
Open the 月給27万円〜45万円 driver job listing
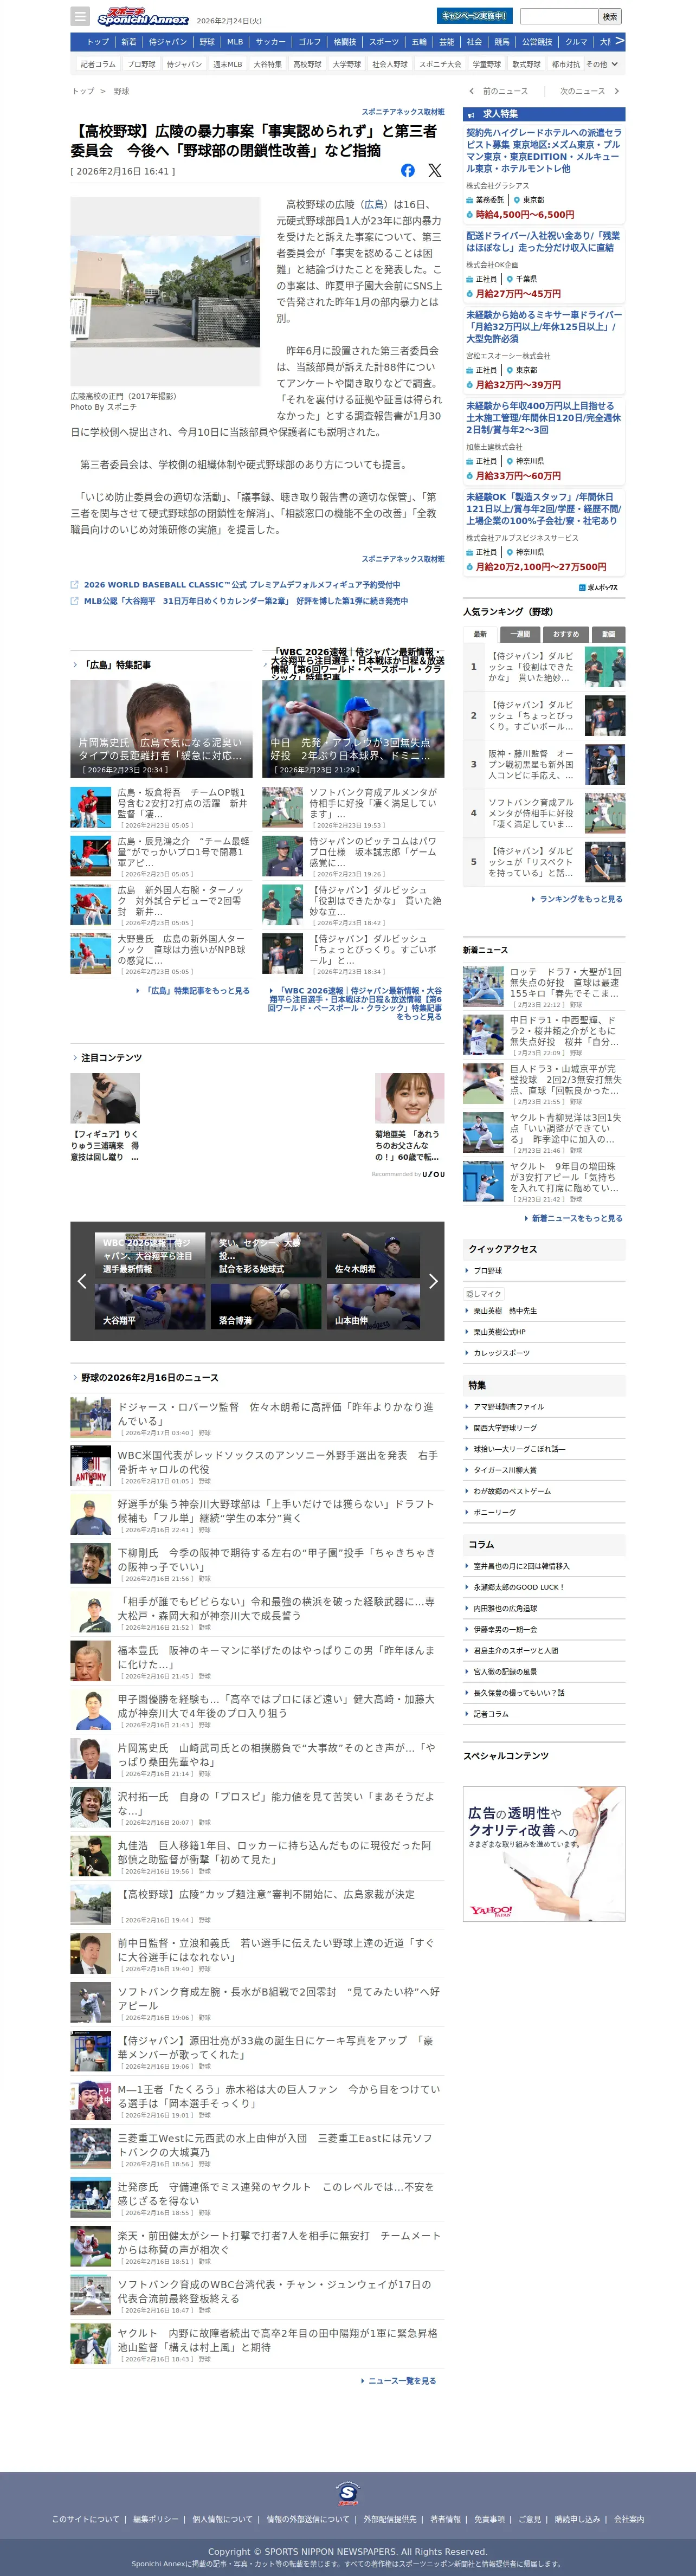(544, 265)
